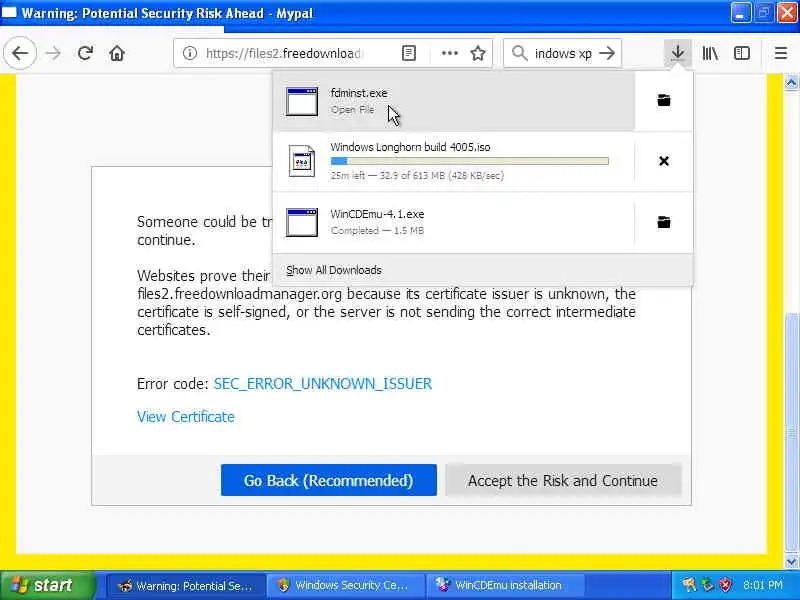Open the Library toolbar button
The width and height of the screenshot is (800, 600).
[x=710, y=53]
